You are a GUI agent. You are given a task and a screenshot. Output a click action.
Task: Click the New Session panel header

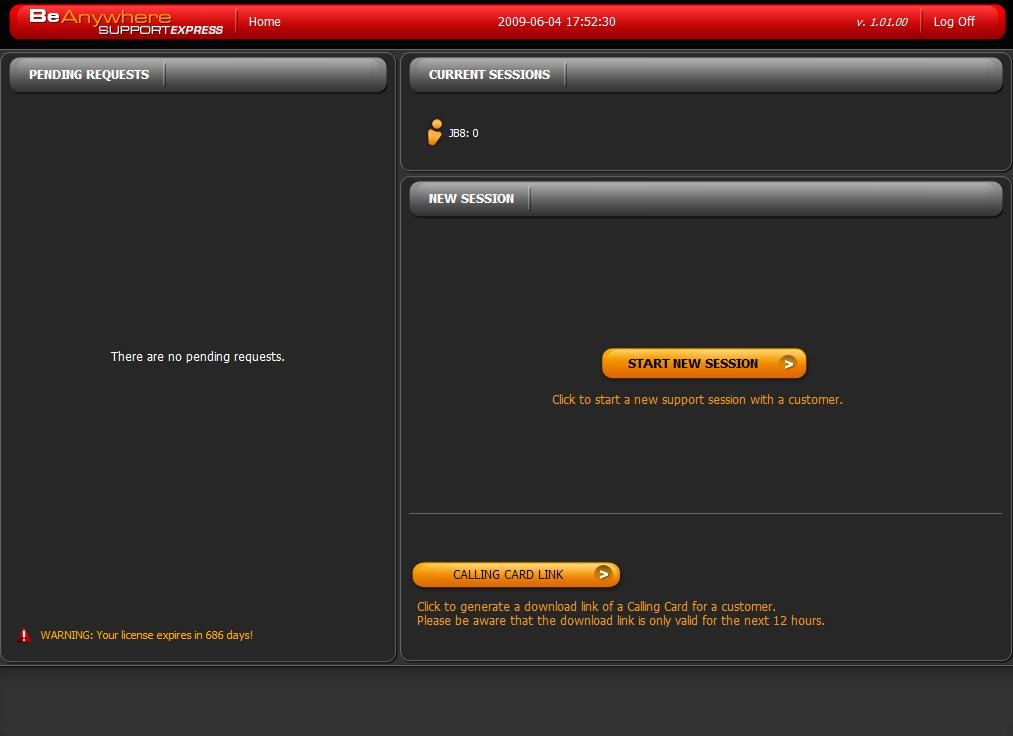coord(471,199)
